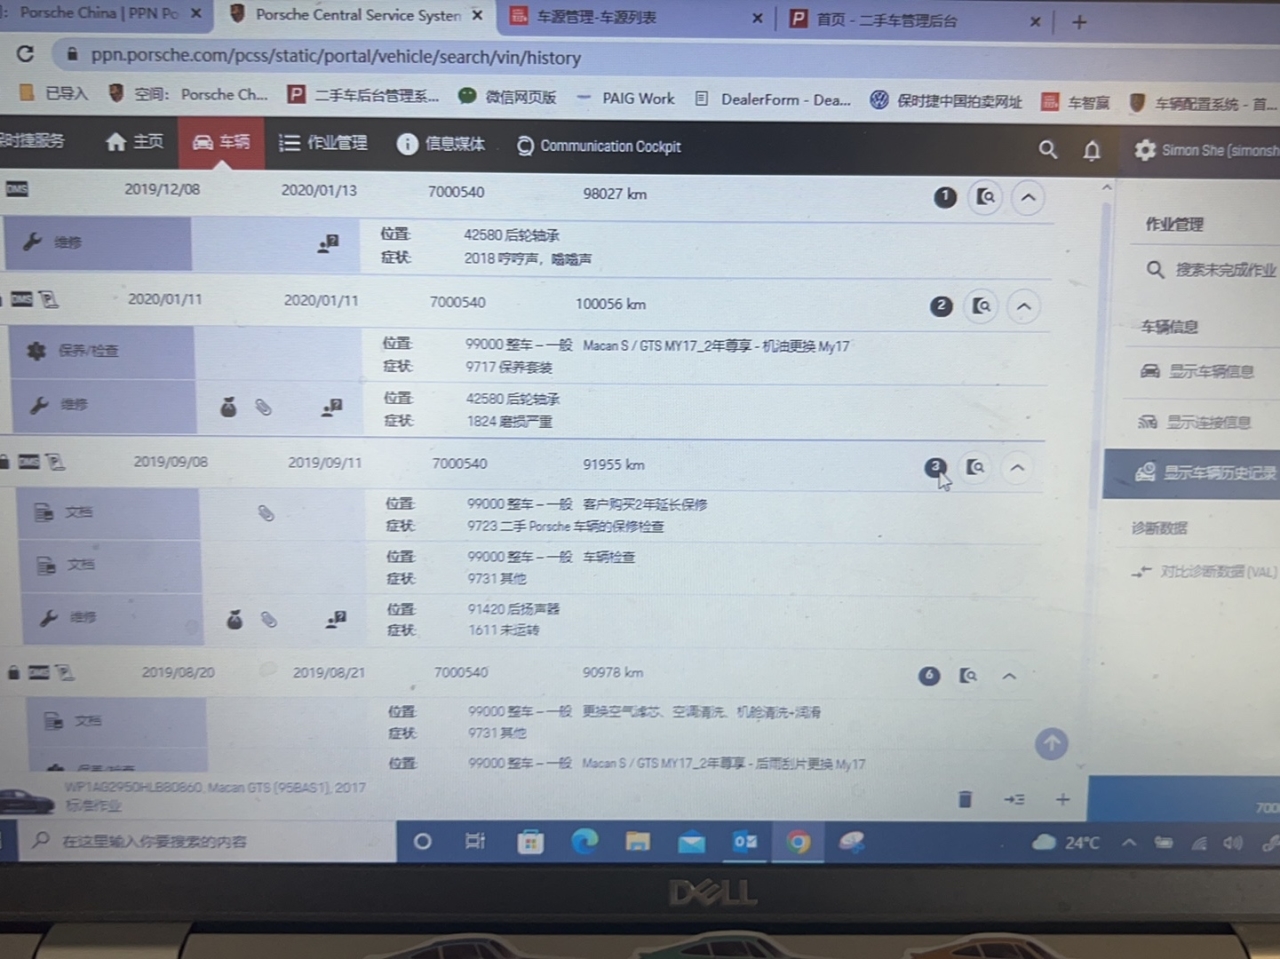Image resolution: width=1280 pixels, height=959 pixels.
Task: Click the search magnifier in top navigation
Action: click(x=1047, y=149)
